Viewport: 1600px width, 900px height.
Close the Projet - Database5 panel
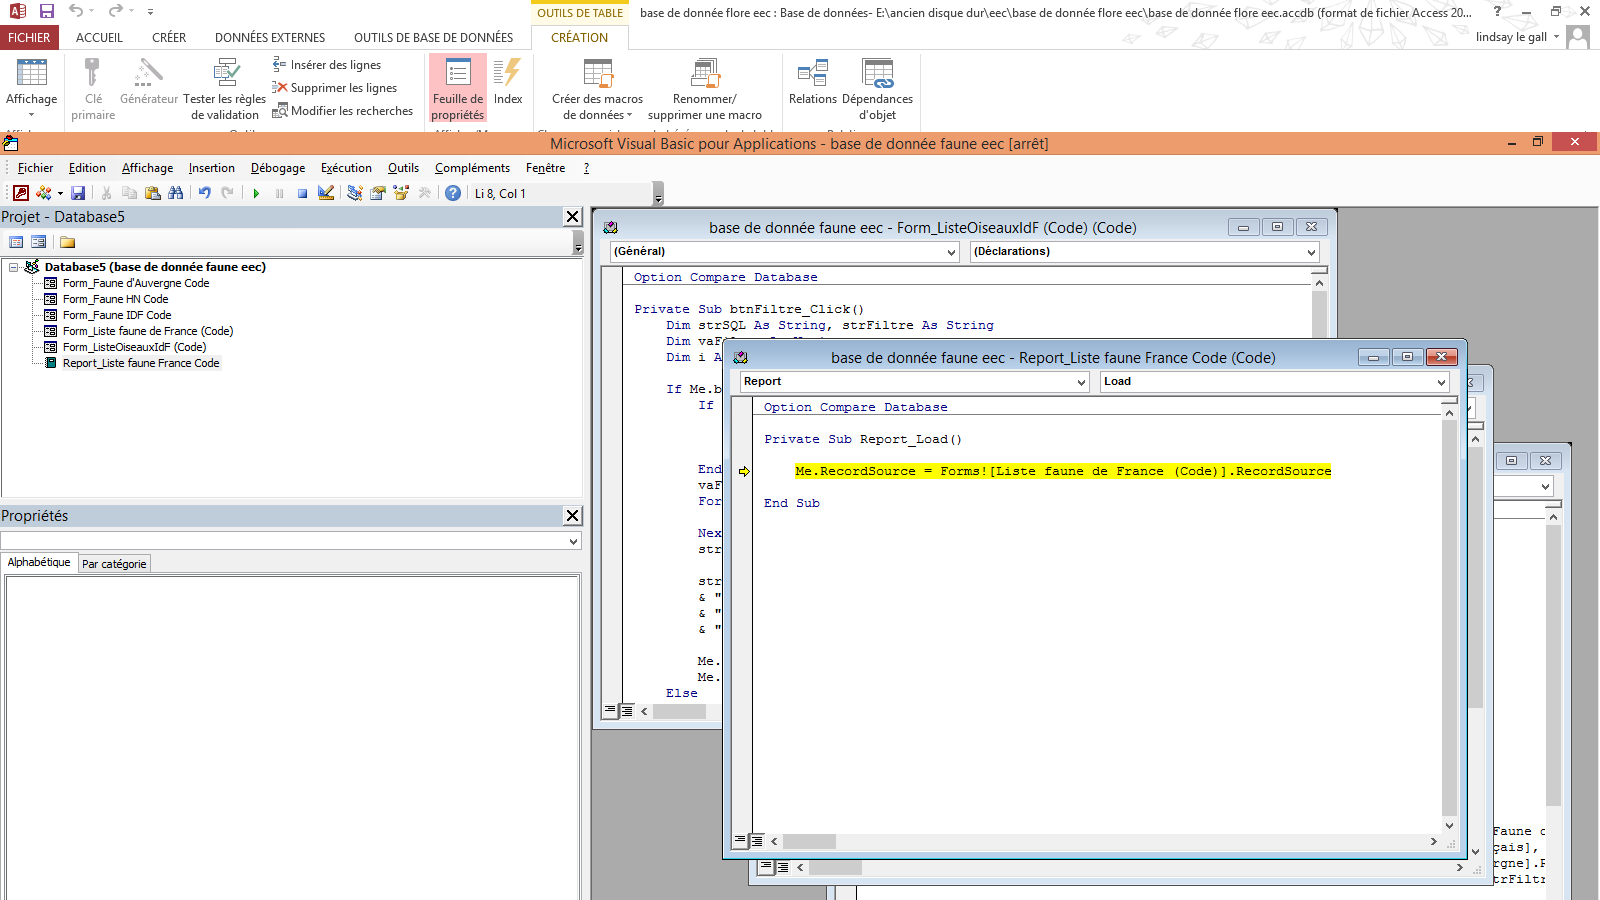click(x=573, y=216)
